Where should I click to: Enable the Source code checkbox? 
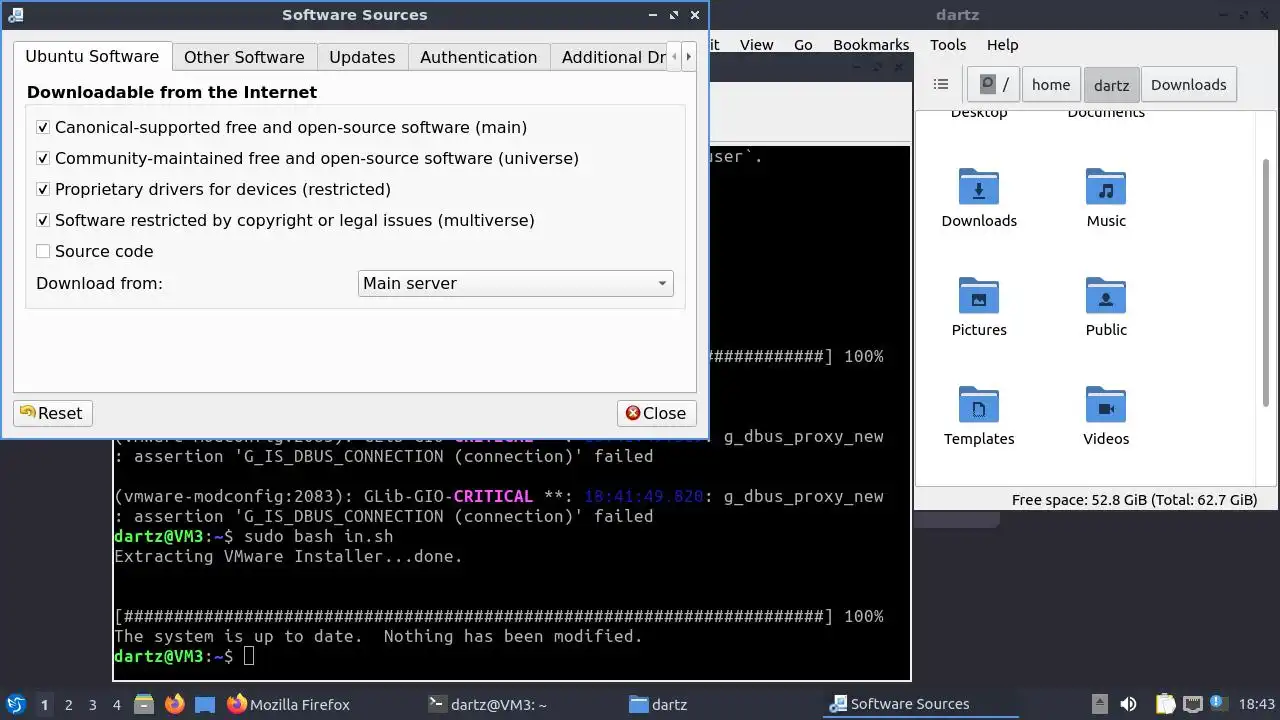43,251
